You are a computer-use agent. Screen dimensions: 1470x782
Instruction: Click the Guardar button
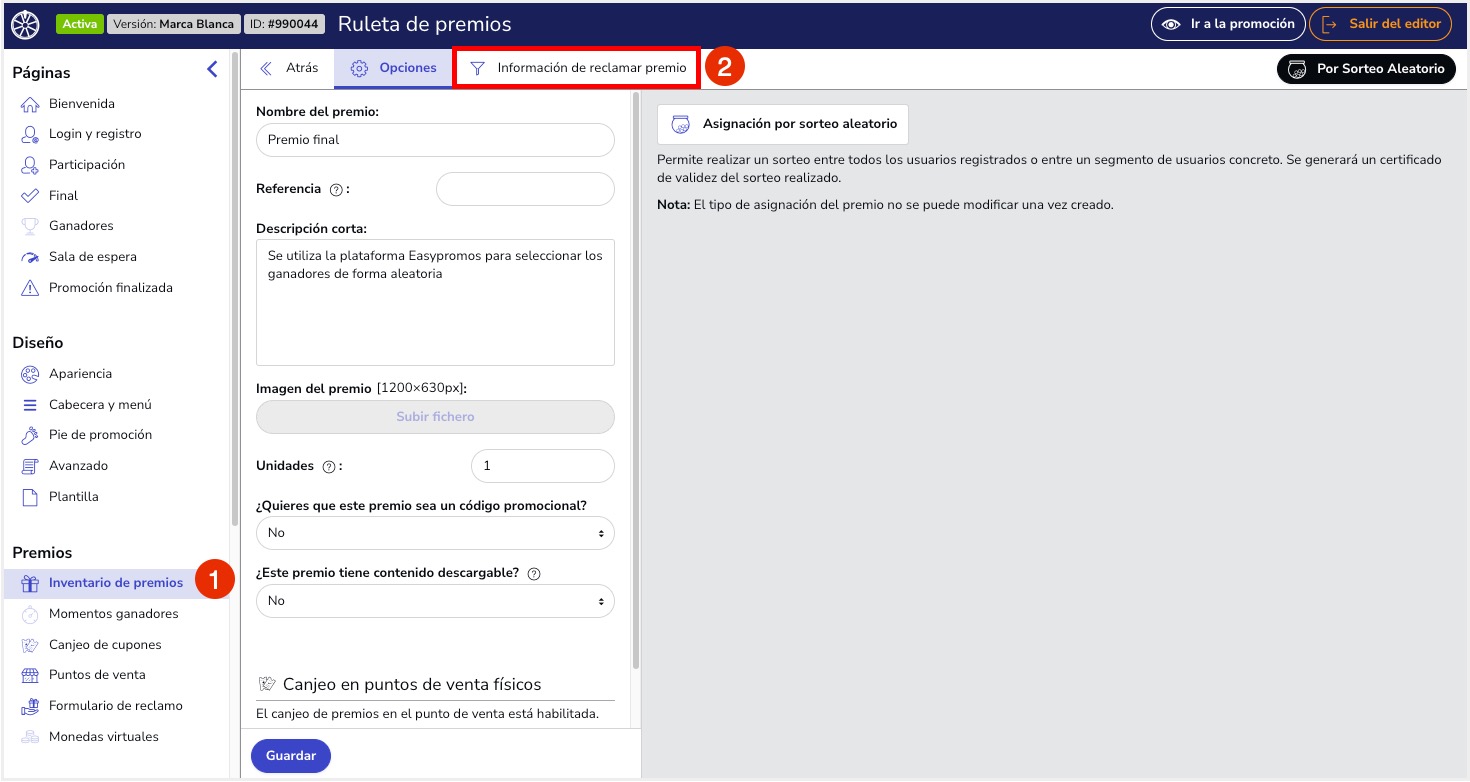tap(291, 756)
